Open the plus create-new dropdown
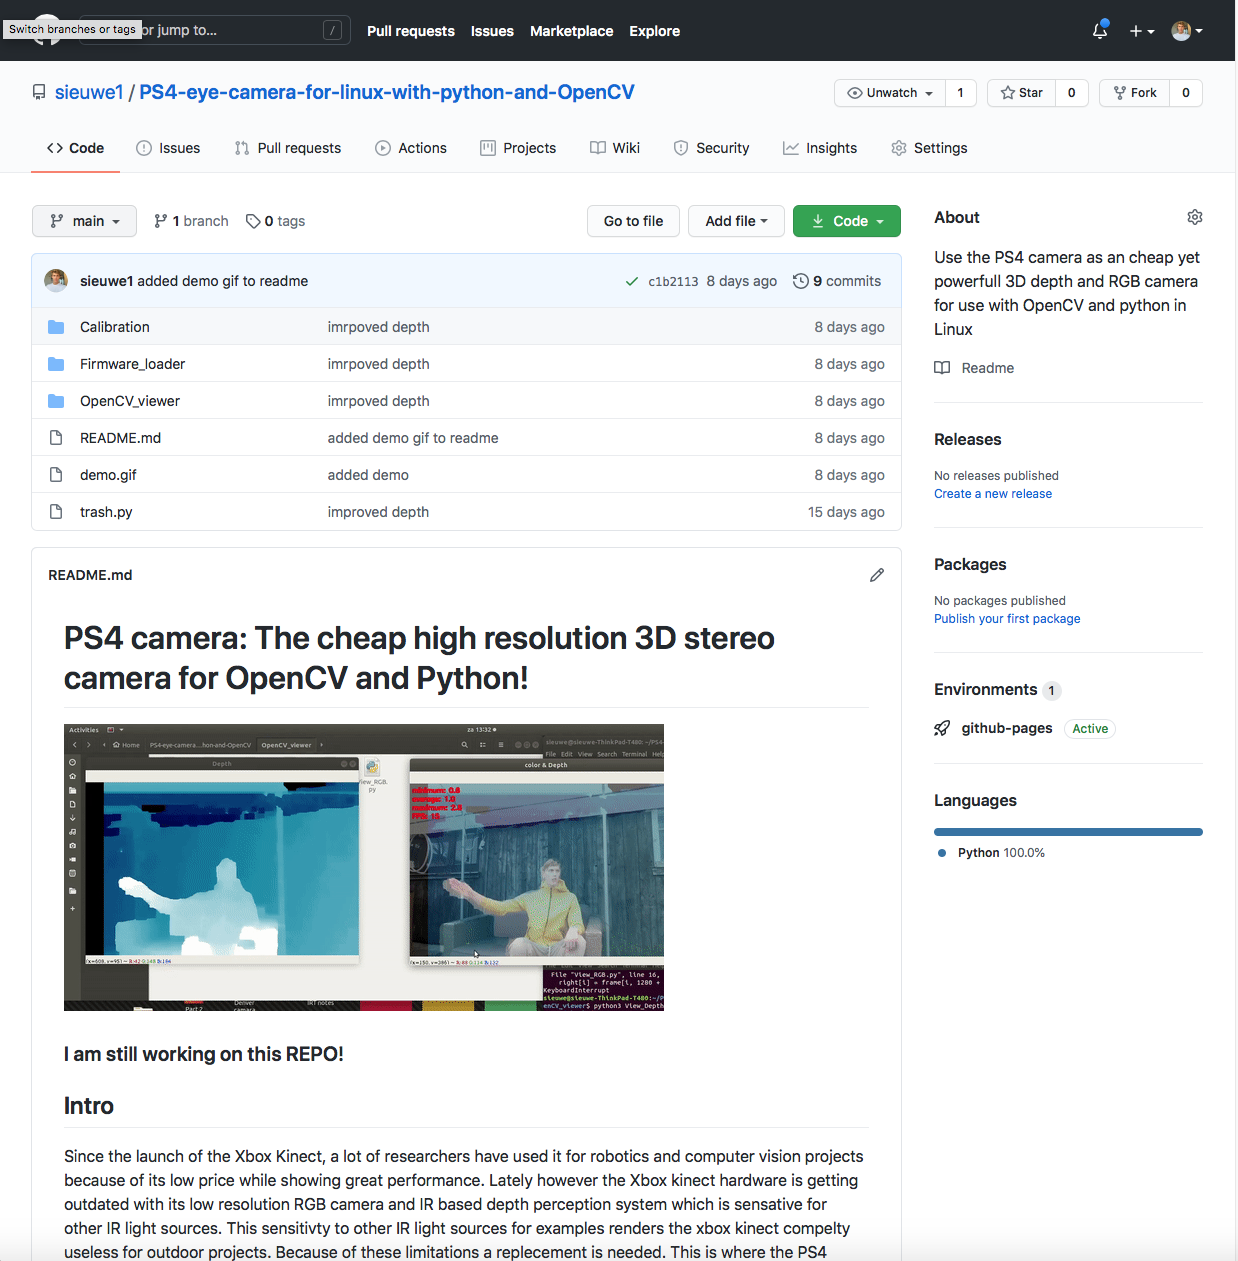 [1142, 31]
